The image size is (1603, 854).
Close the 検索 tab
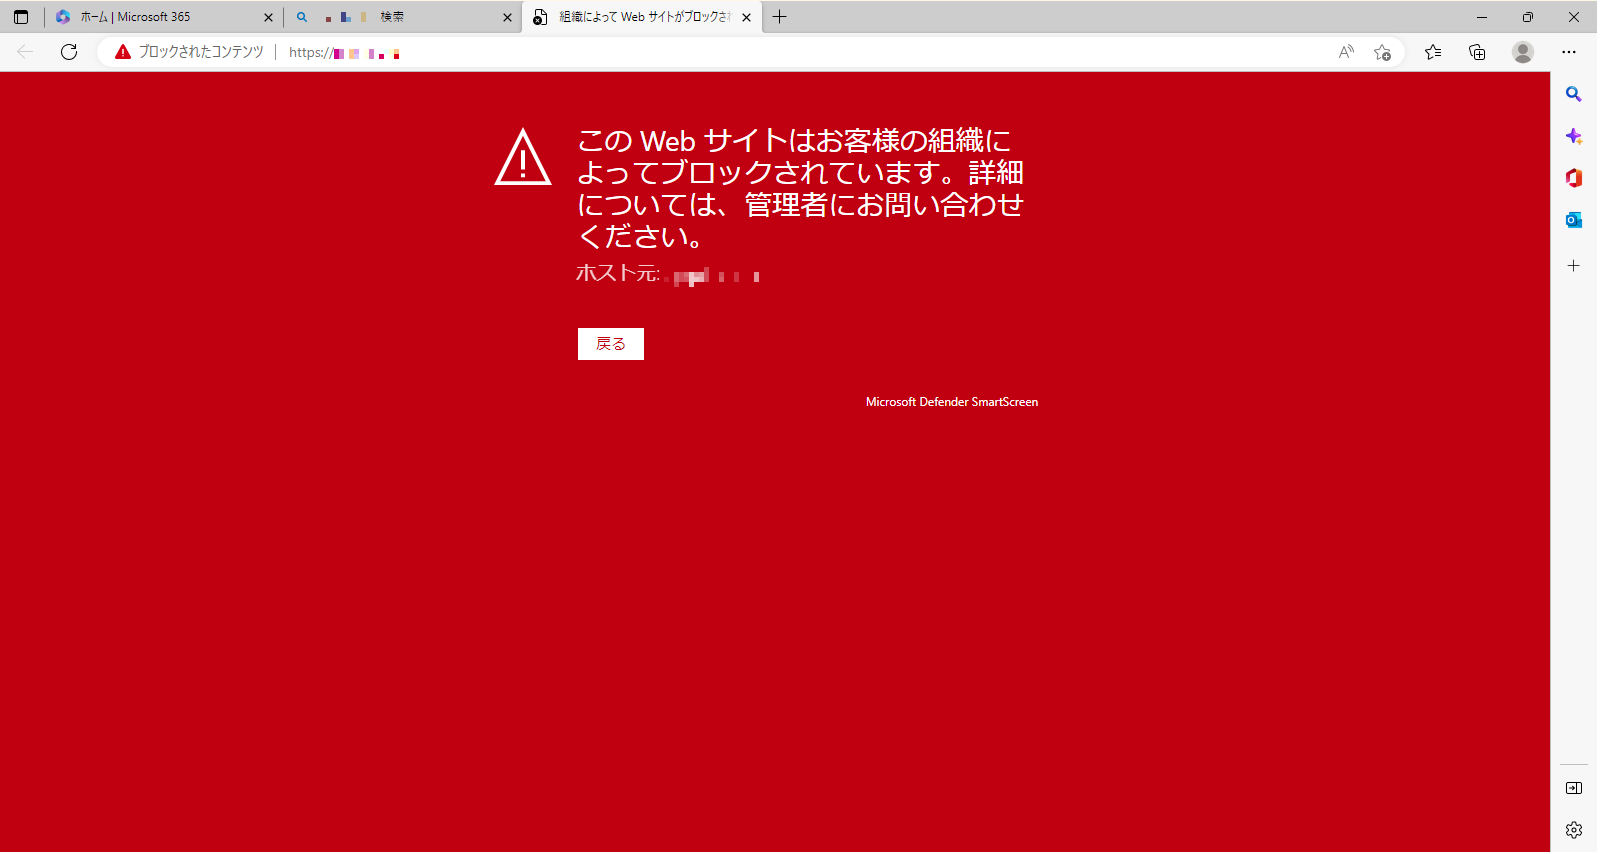tap(507, 17)
